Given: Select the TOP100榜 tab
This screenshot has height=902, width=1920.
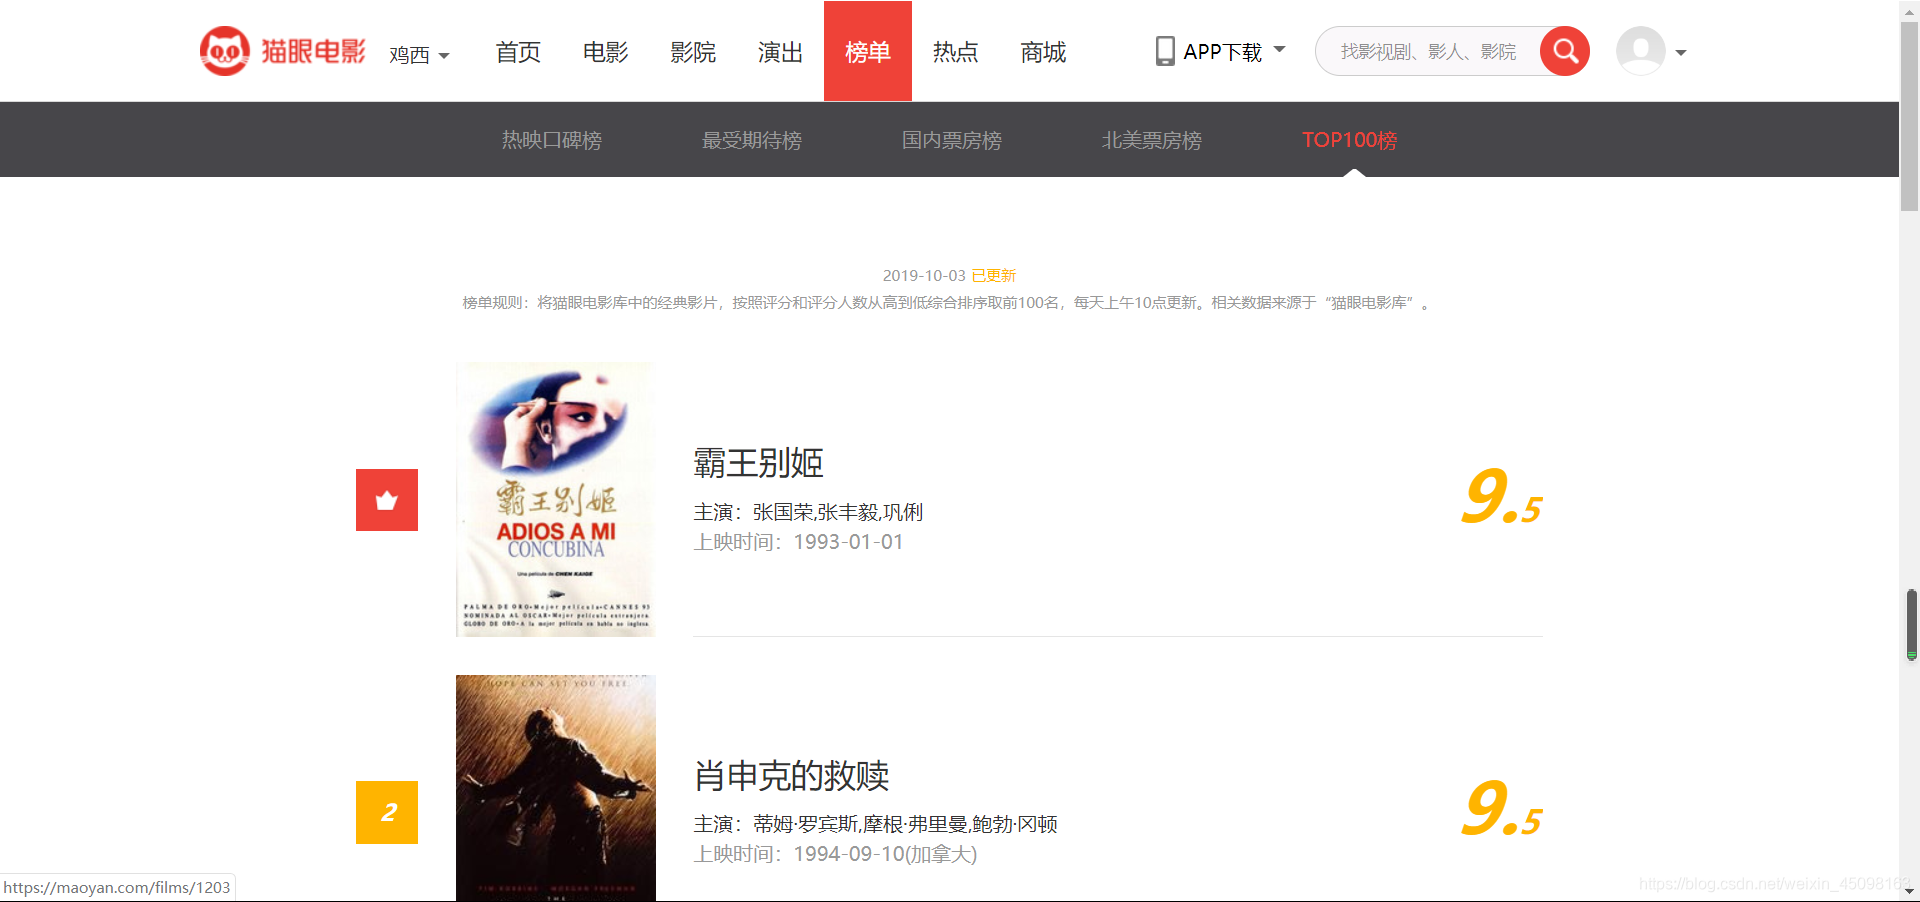Looking at the screenshot, I should pos(1350,140).
